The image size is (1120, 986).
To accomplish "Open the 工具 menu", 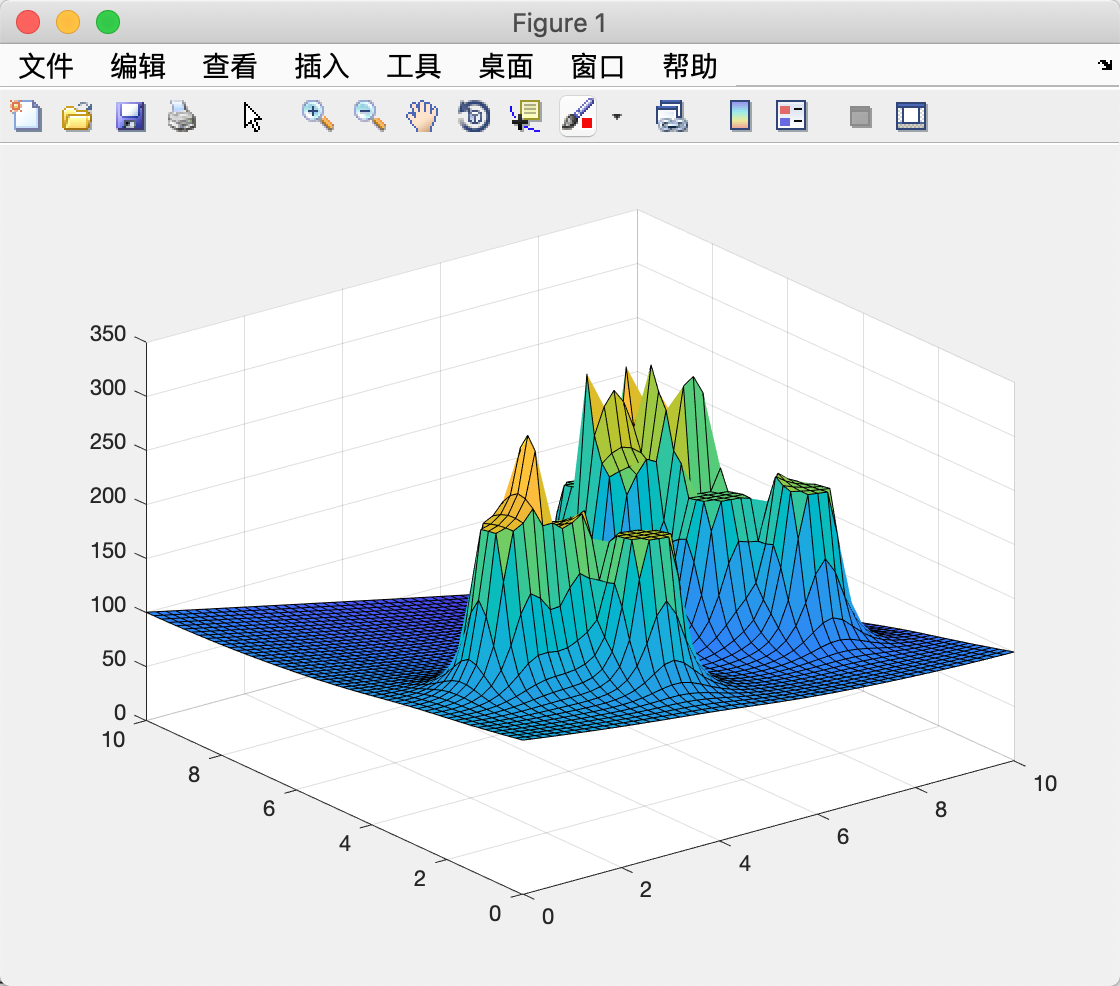I will (414, 66).
